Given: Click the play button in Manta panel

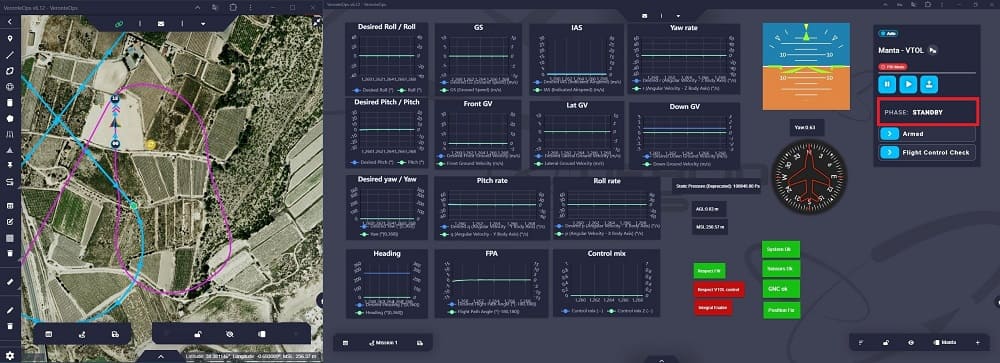Looking at the screenshot, I should click(x=908, y=84).
